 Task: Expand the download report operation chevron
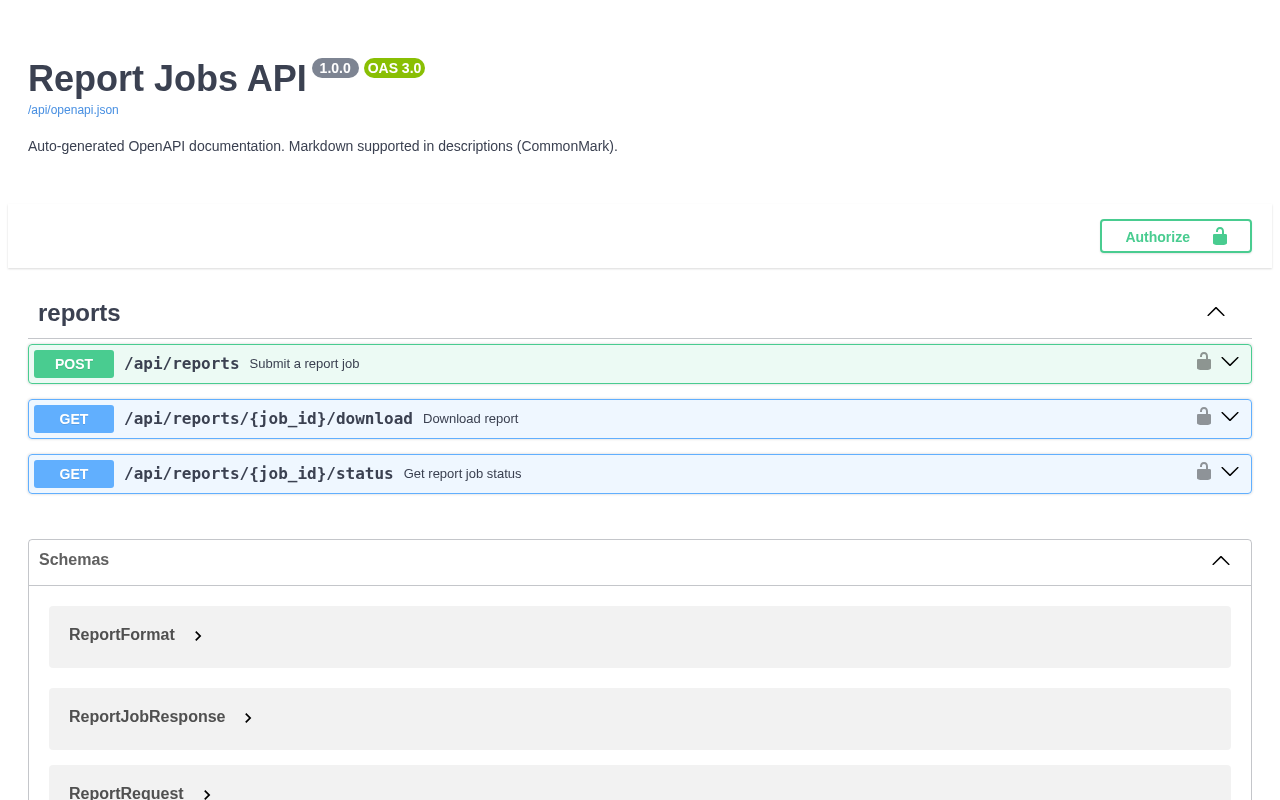[1230, 417]
